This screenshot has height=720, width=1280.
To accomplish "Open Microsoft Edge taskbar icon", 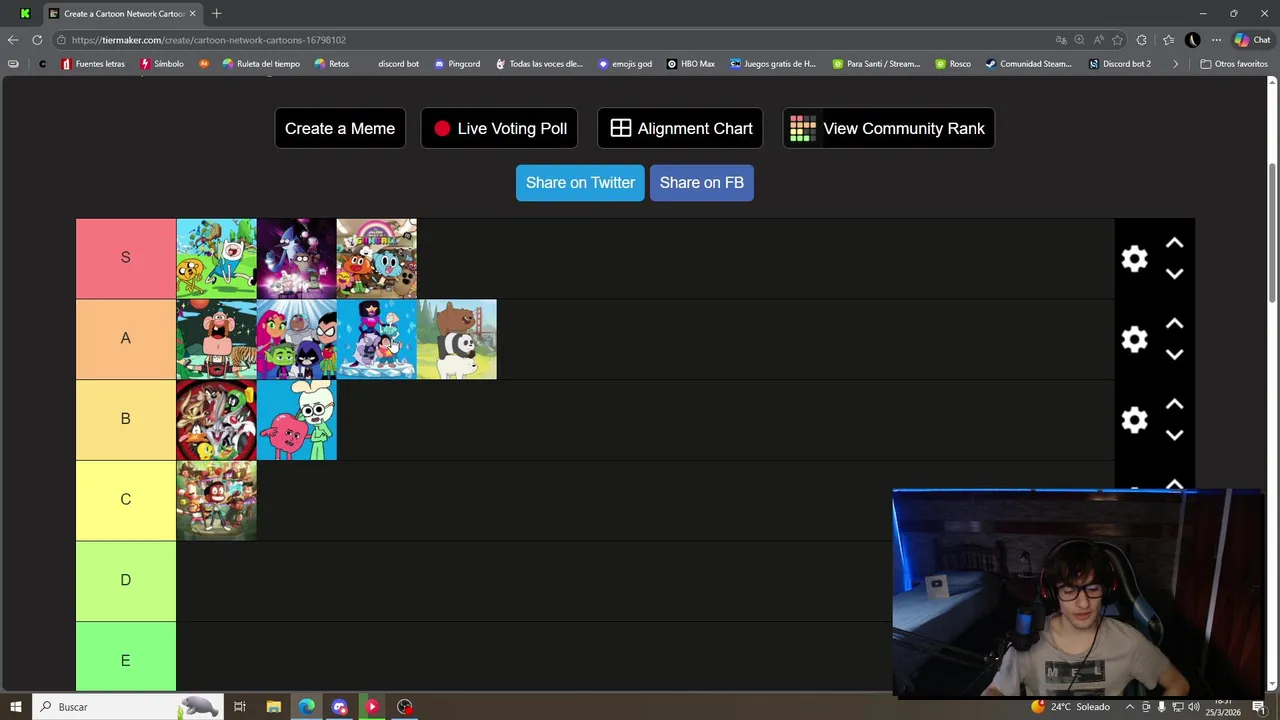I will pos(306,707).
